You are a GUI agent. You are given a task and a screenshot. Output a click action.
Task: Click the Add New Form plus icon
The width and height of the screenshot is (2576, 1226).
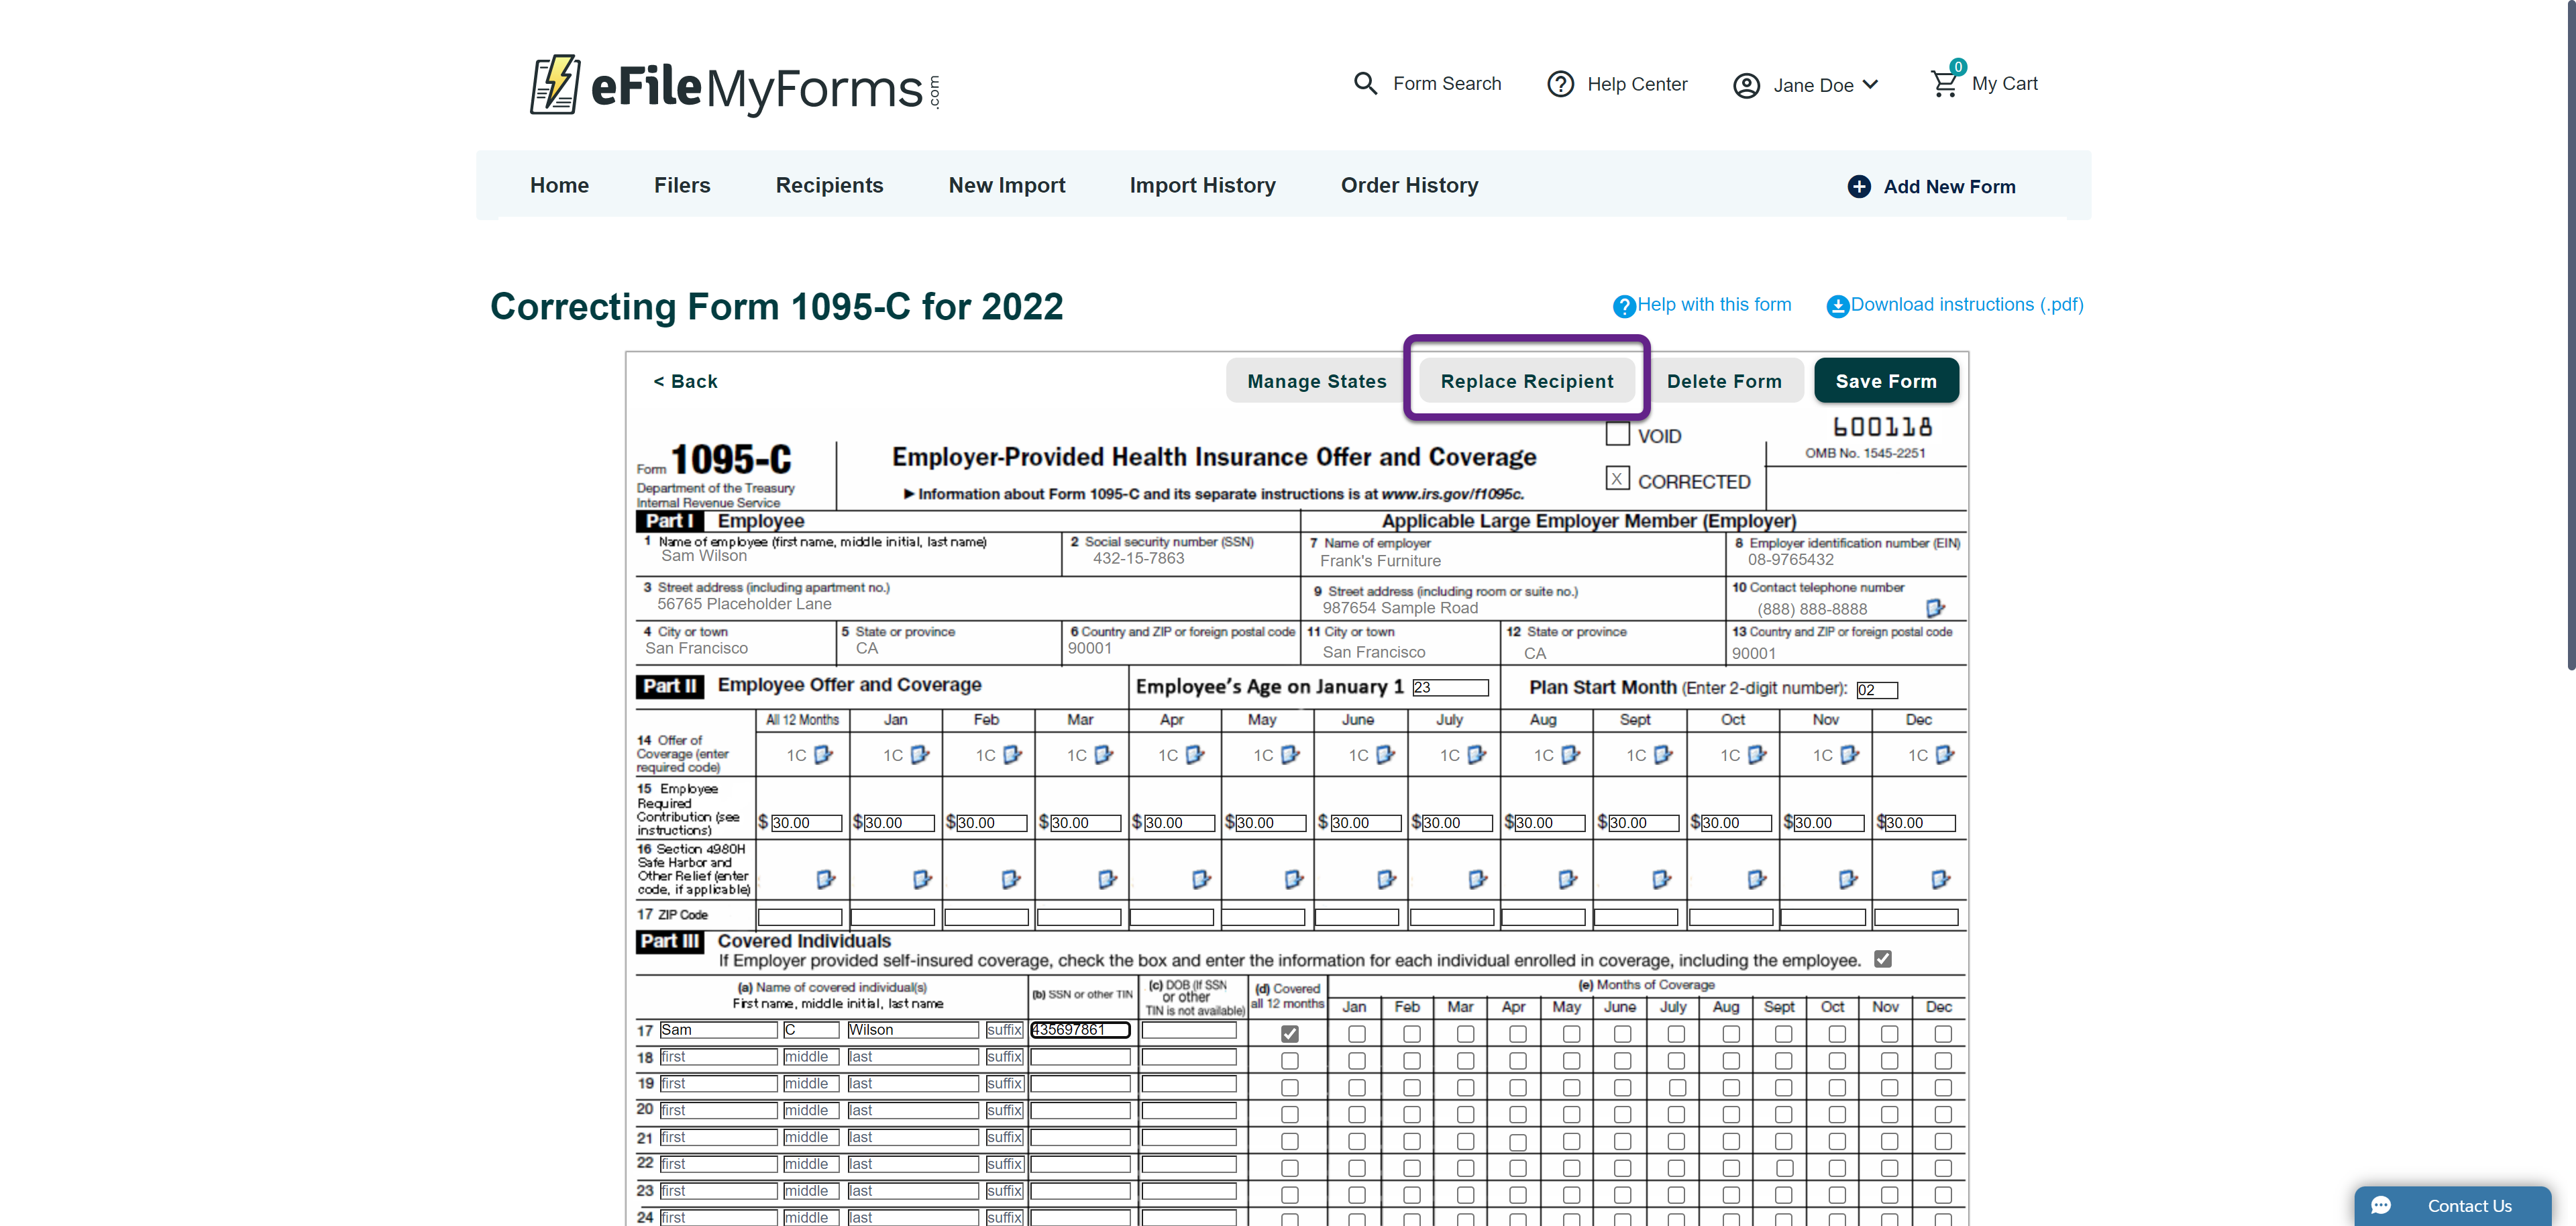coord(1859,186)
